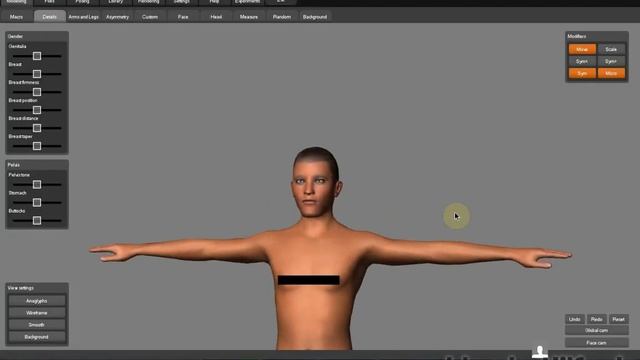640x360 pixels.
Task: Toggle Anaglyphs view setting
Action: 36,301
